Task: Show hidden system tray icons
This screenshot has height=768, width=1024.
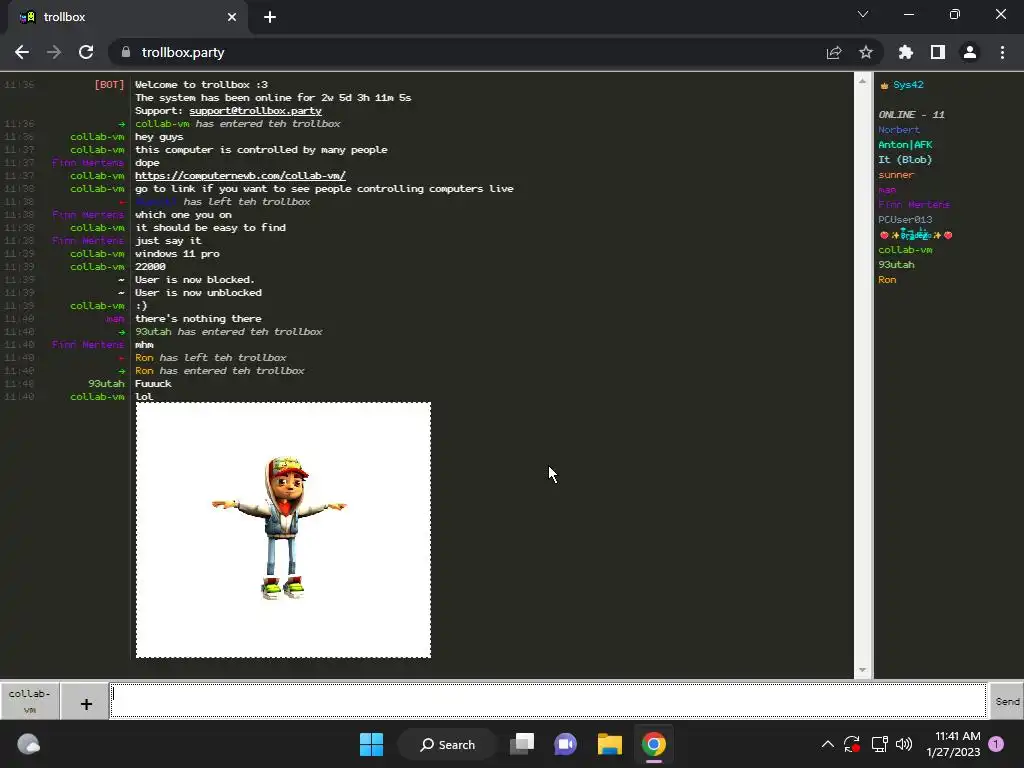Action: pyautogui.click(x=827, y=744)
